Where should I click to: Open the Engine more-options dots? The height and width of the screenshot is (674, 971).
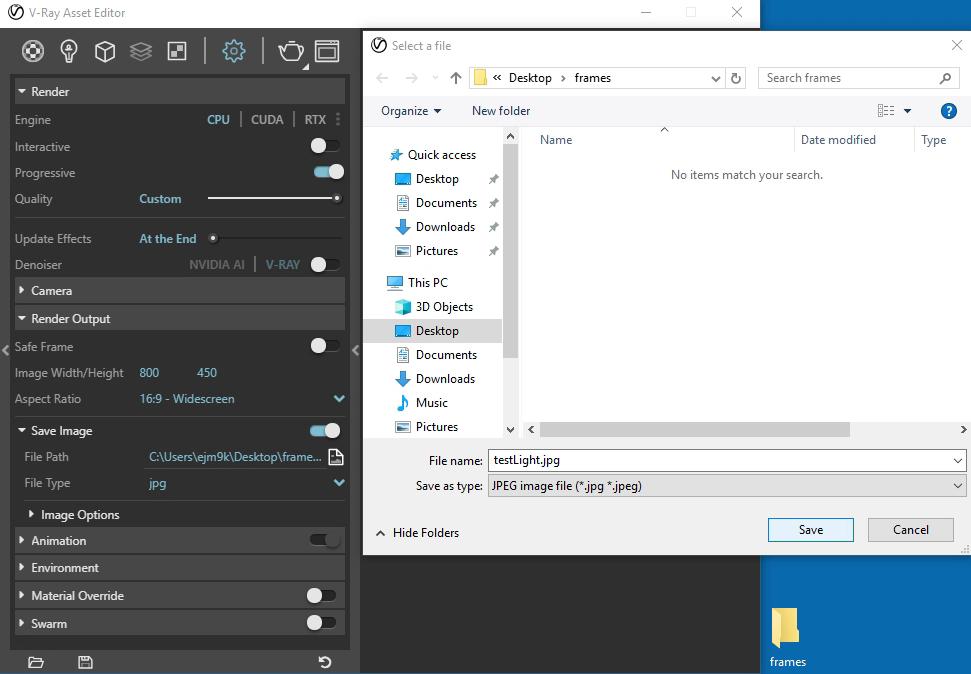click(x=337, y=119)
